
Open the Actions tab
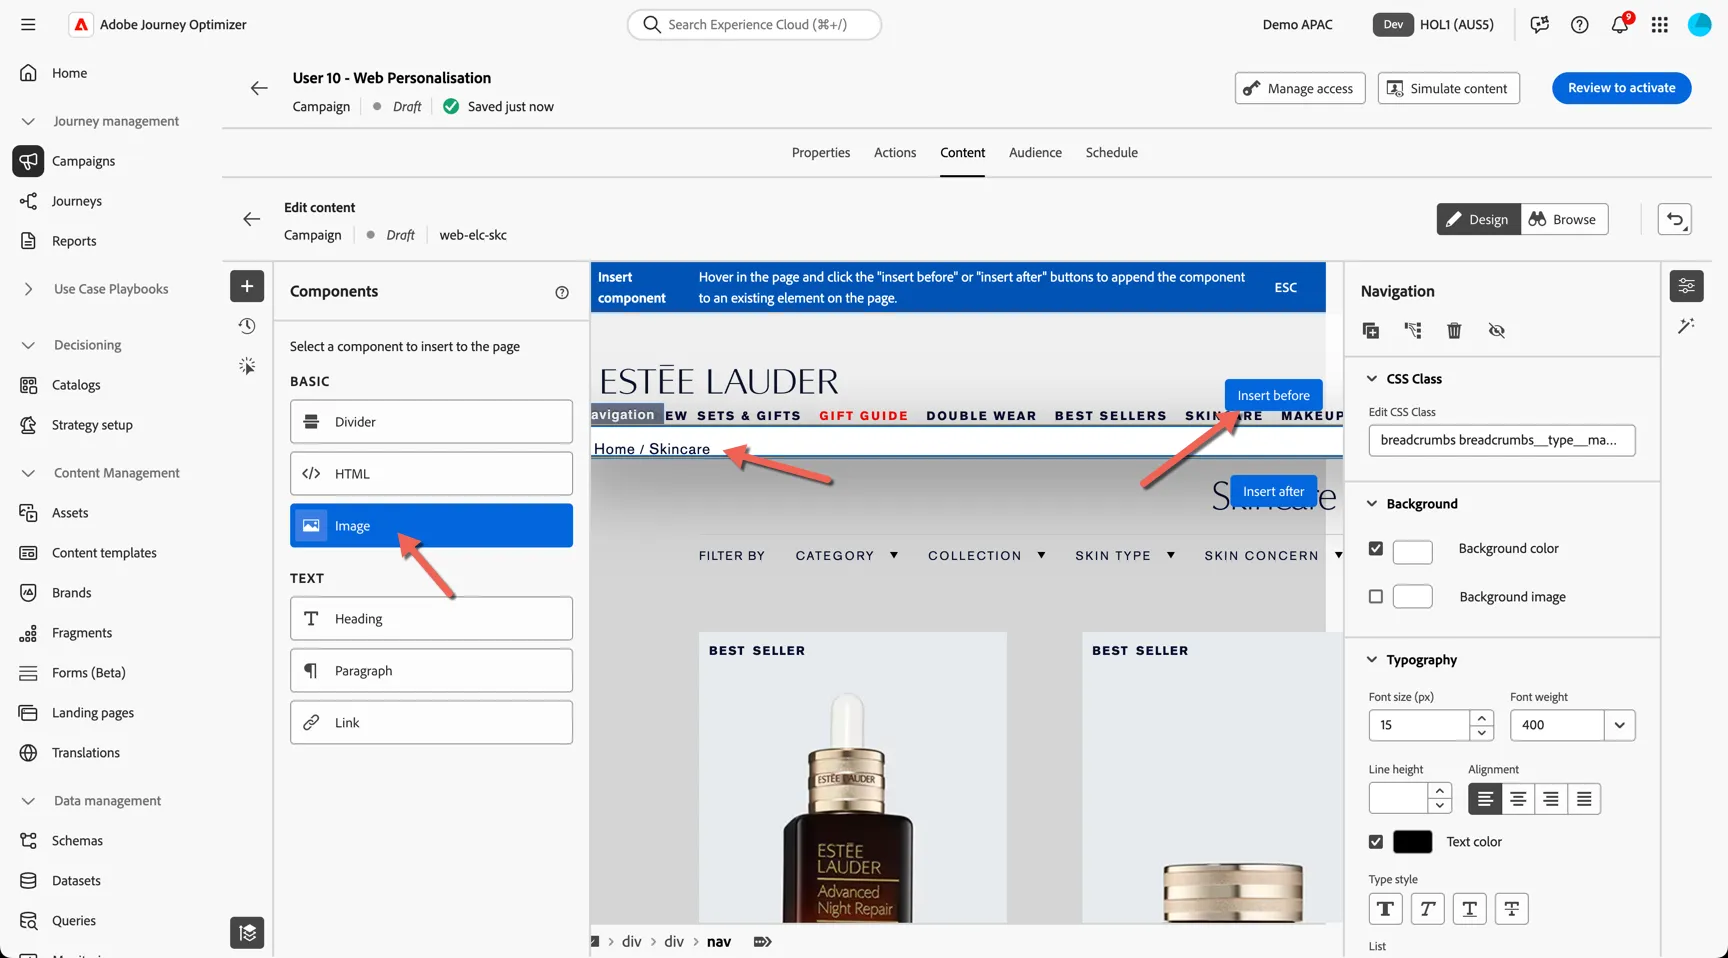[895, 152]
